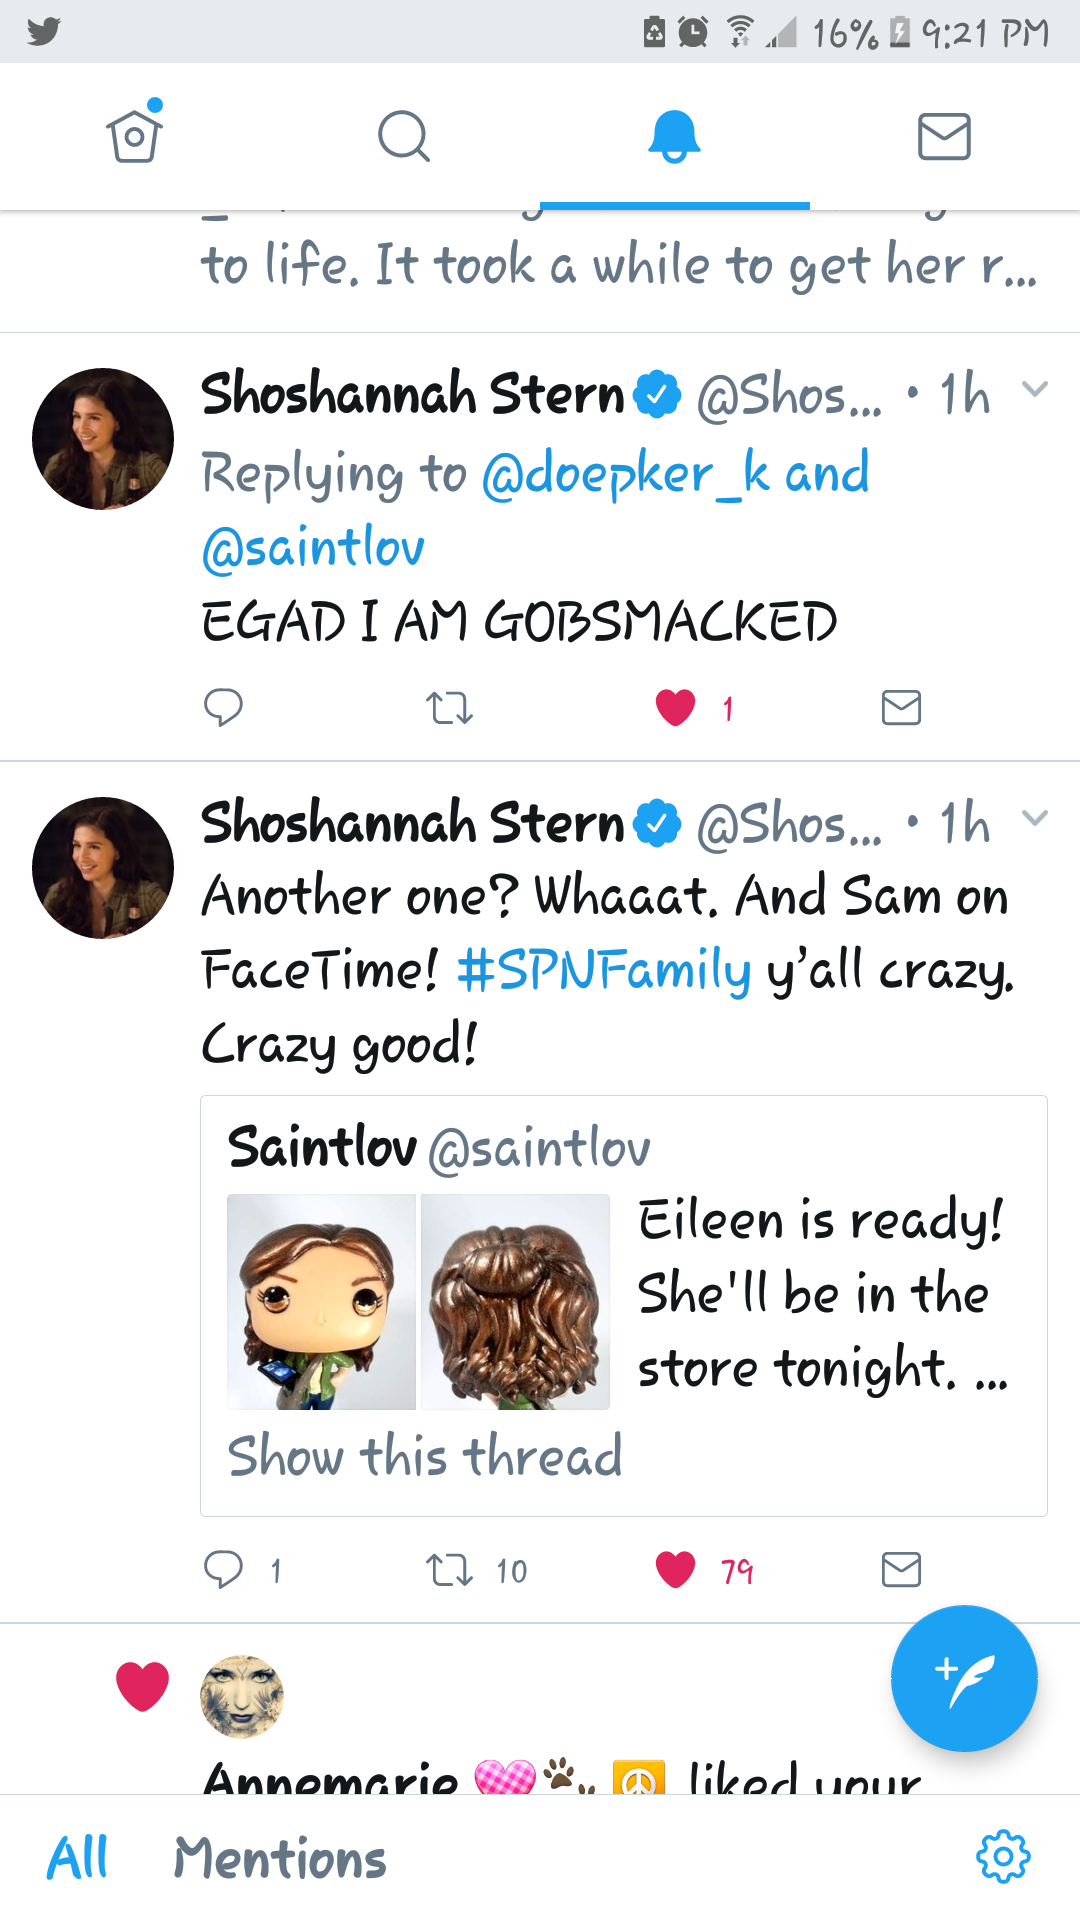
Task: Switch to the Mentions tab
Action: [x=280, y=1858]
